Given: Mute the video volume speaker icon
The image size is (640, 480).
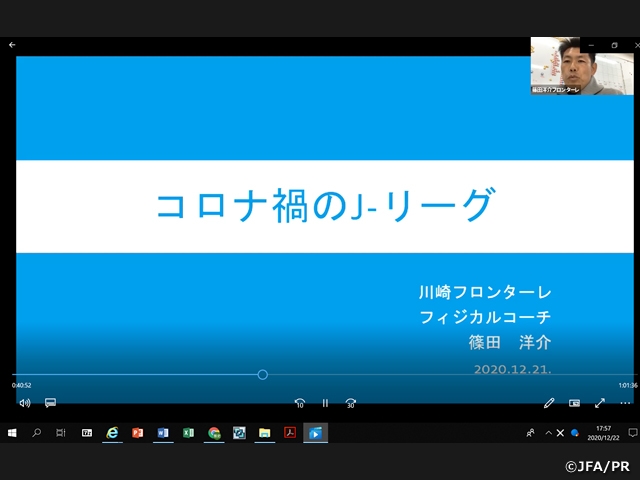Looking at the screenshot, I should click(x=25, y=403).
